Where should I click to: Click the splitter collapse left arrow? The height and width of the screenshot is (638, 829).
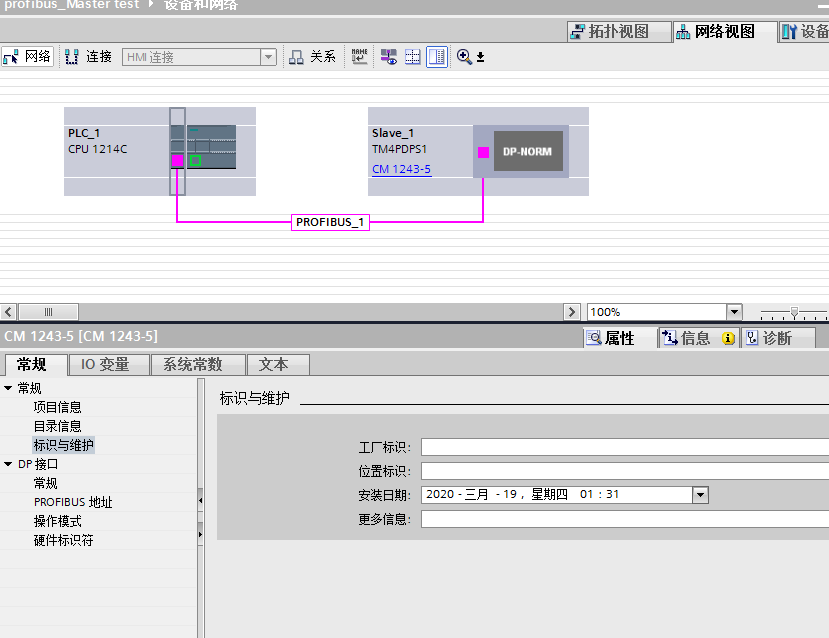coord(200,500)
